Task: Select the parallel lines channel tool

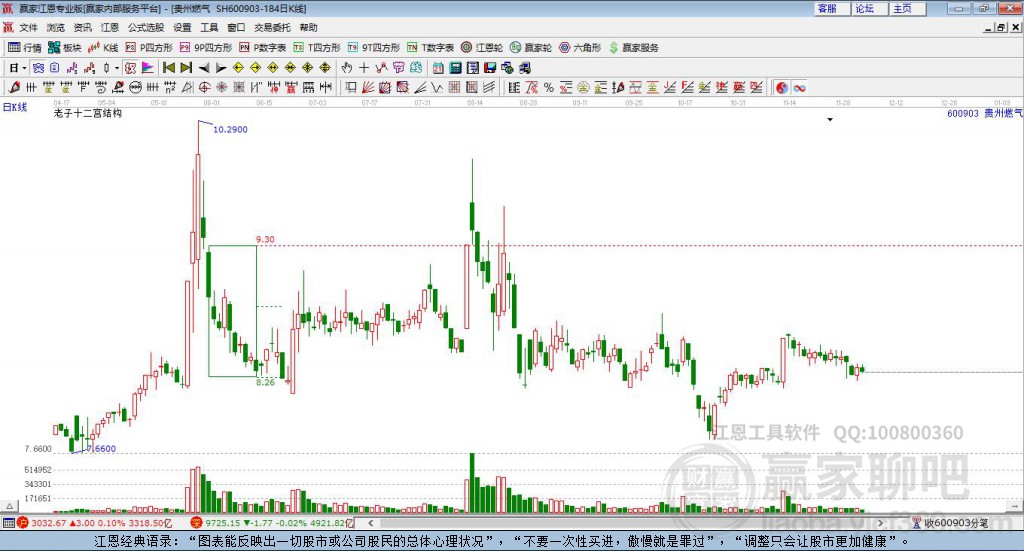Action: click(x=489, y=87)
